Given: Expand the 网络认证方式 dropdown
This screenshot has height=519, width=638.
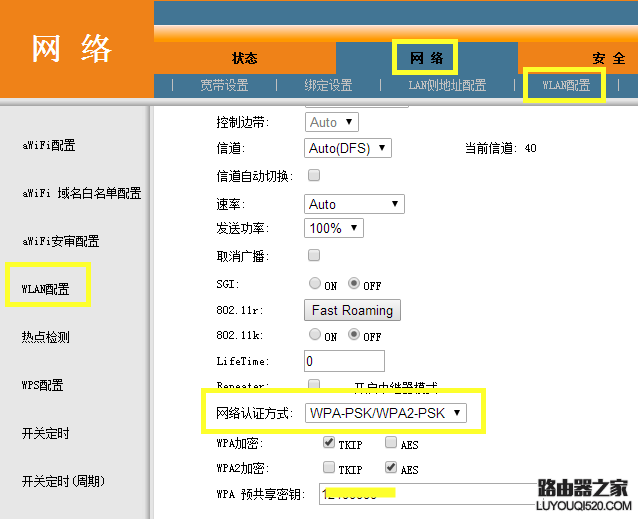Looking at the screenshot, I should (386, 413).
